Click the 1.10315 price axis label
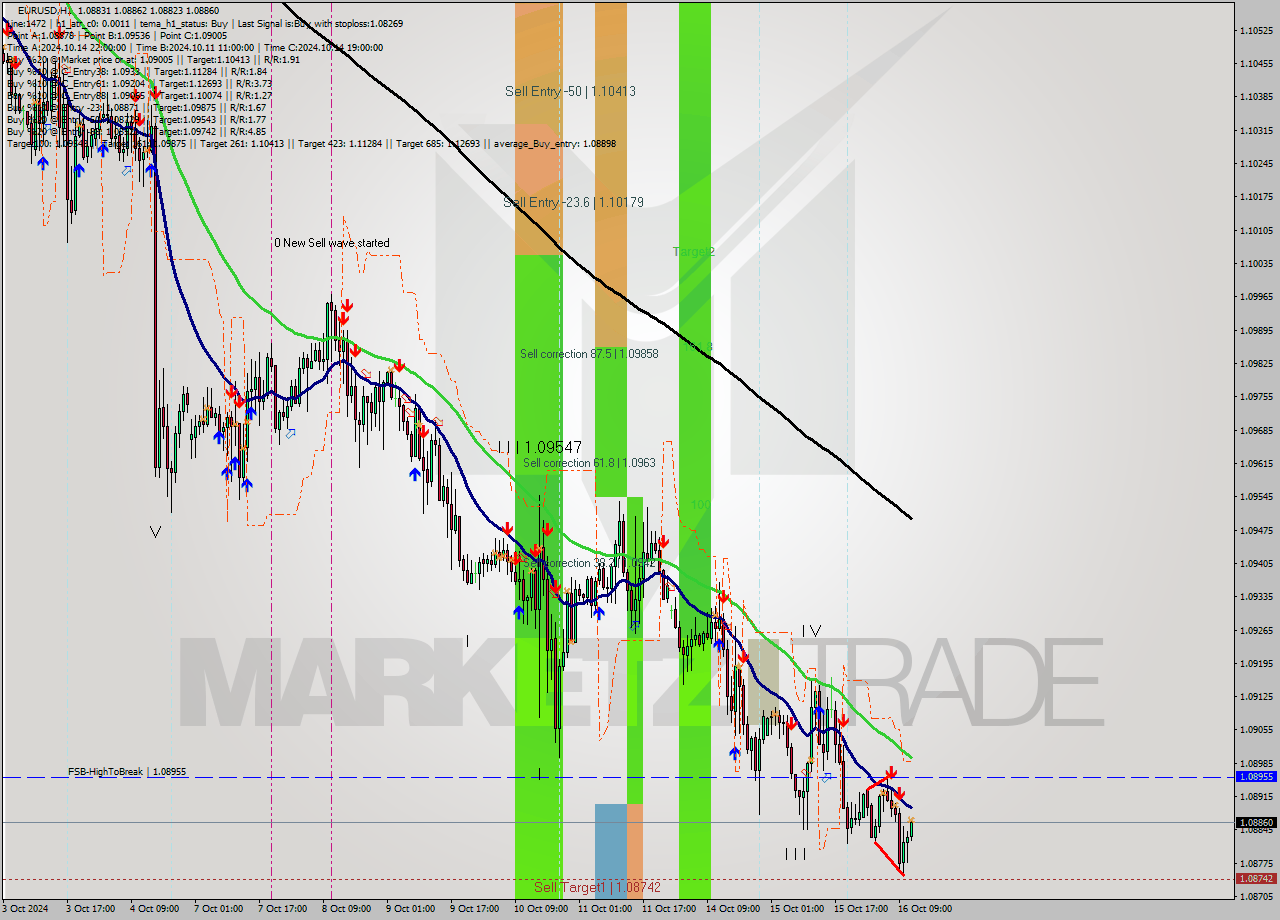The width and height of the screenshot is (1280, 920). pyautogui.click(x=1256, y=130)
